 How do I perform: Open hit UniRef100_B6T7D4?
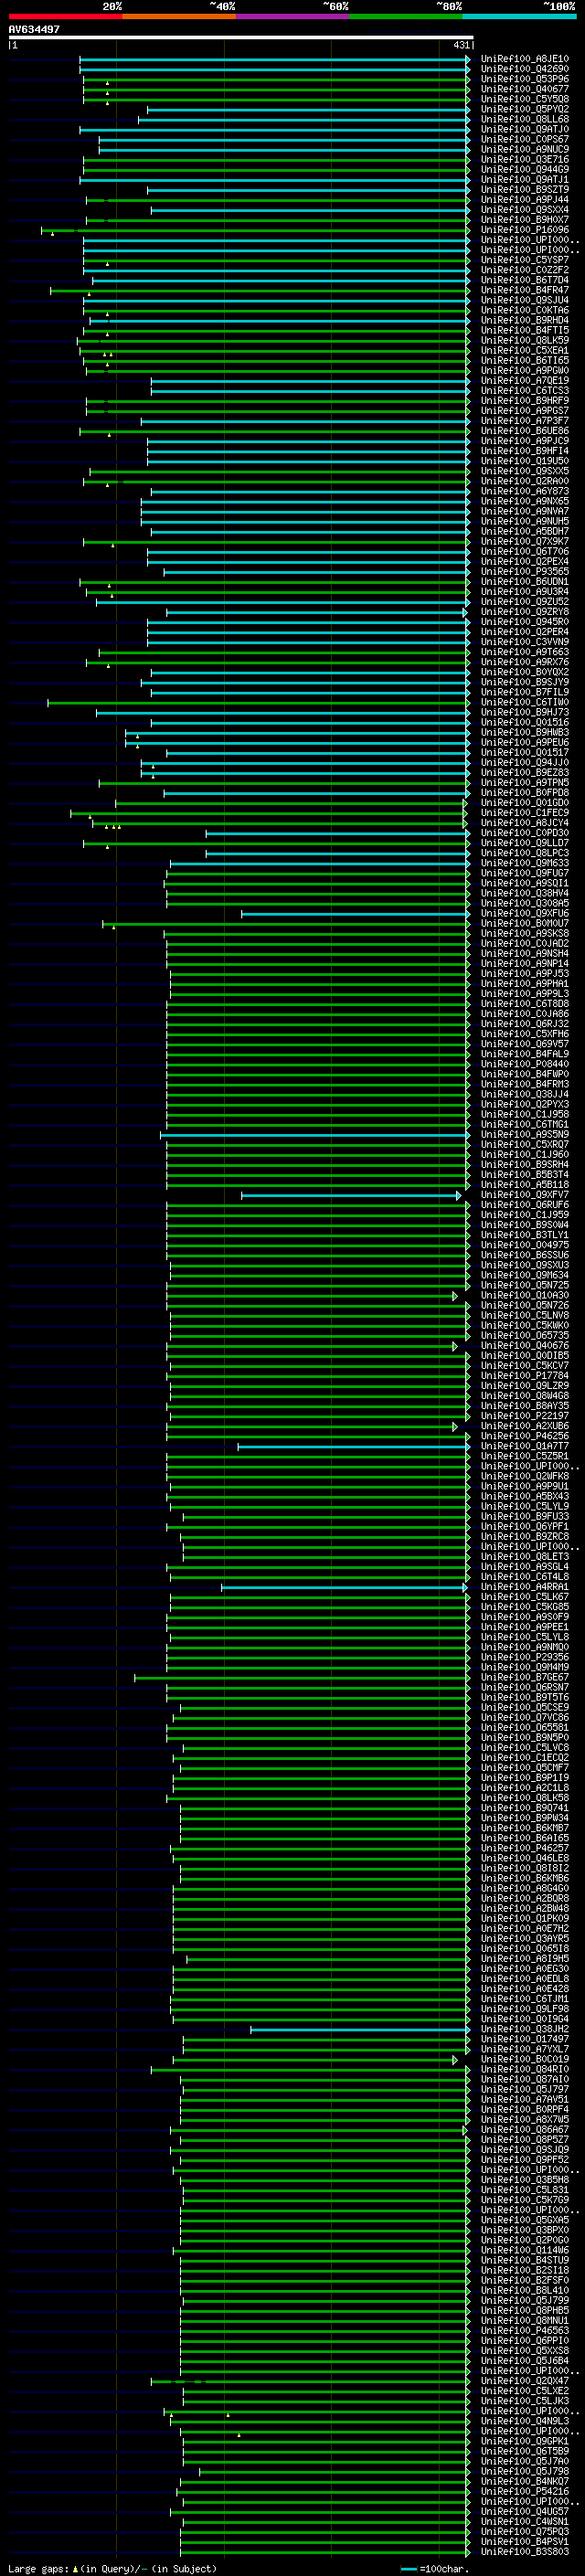(x=525, y=280)
